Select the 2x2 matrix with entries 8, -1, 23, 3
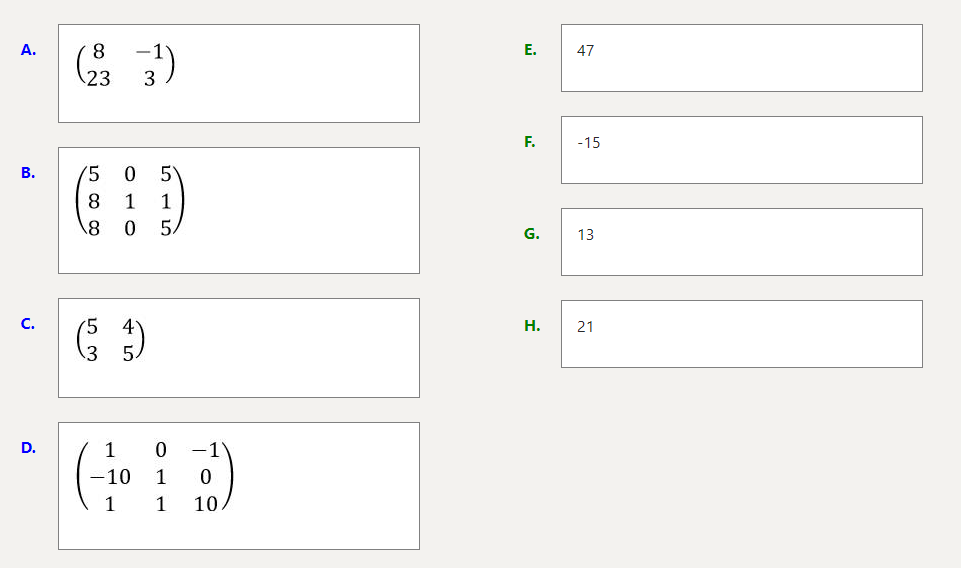 [238, 73]
